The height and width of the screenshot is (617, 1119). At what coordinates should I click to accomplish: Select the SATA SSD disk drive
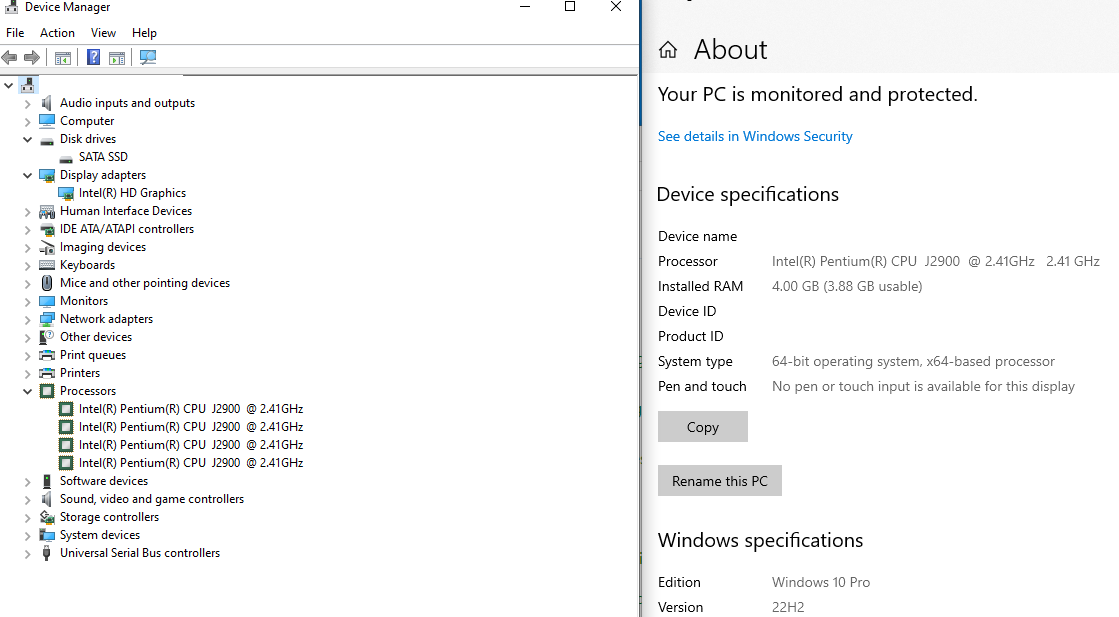tap(103, 157)
